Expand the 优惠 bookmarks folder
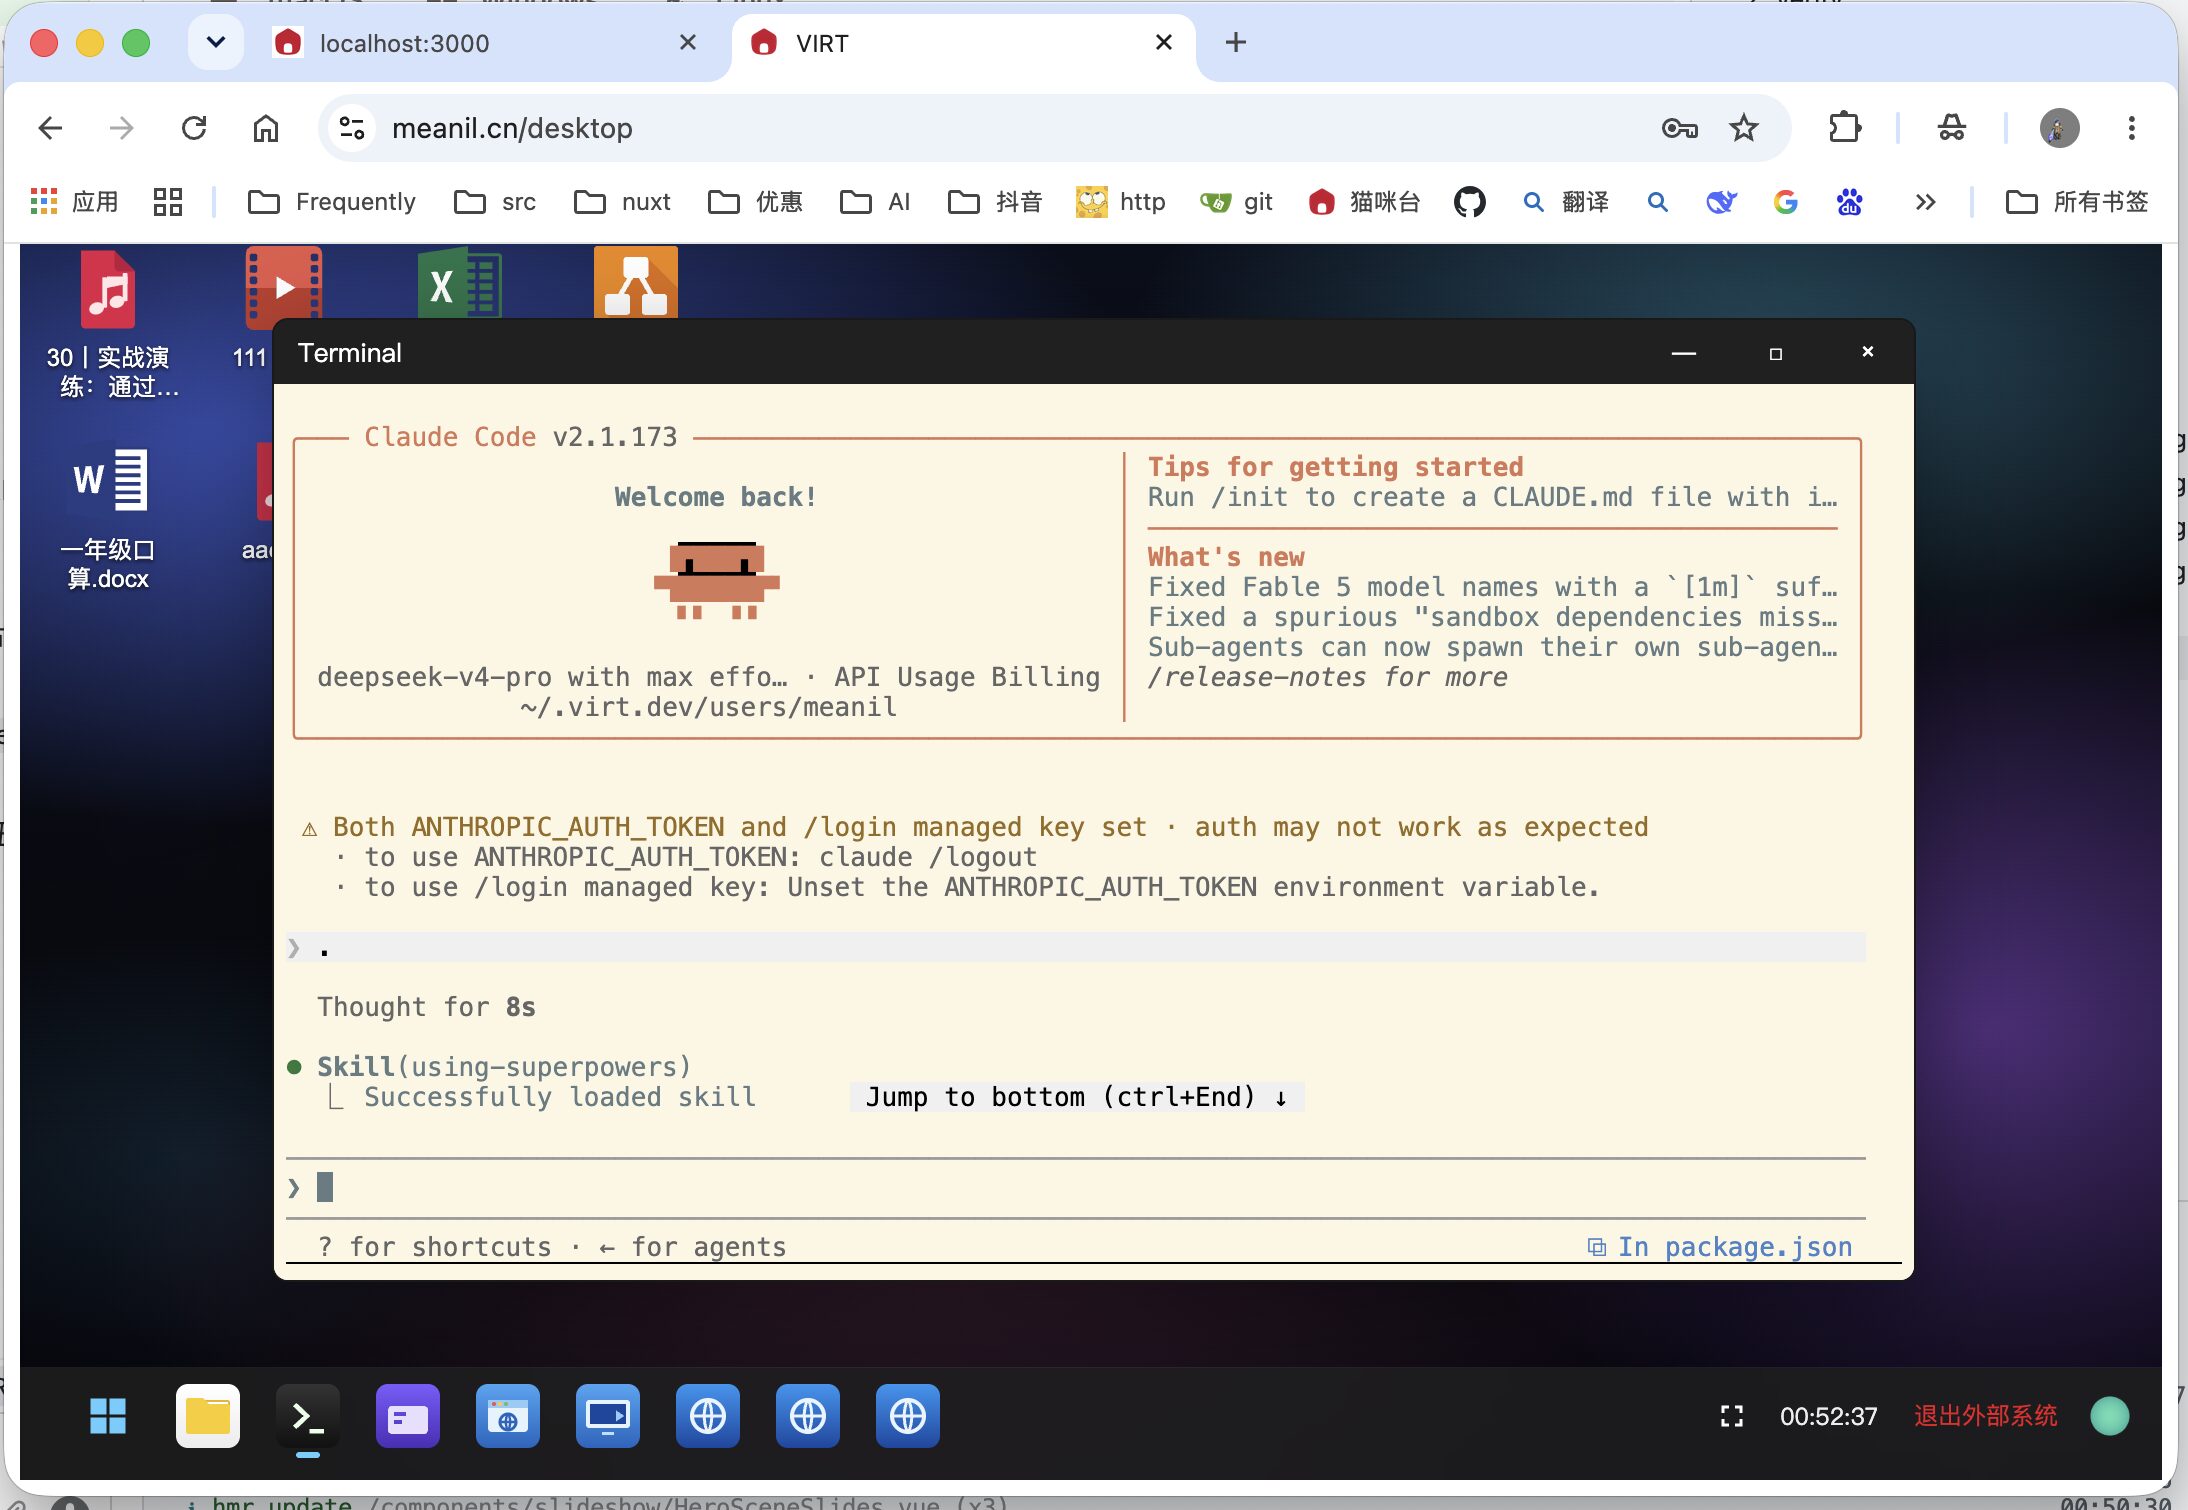Viewport: 2188px width, 1510px height. [755, 202]
